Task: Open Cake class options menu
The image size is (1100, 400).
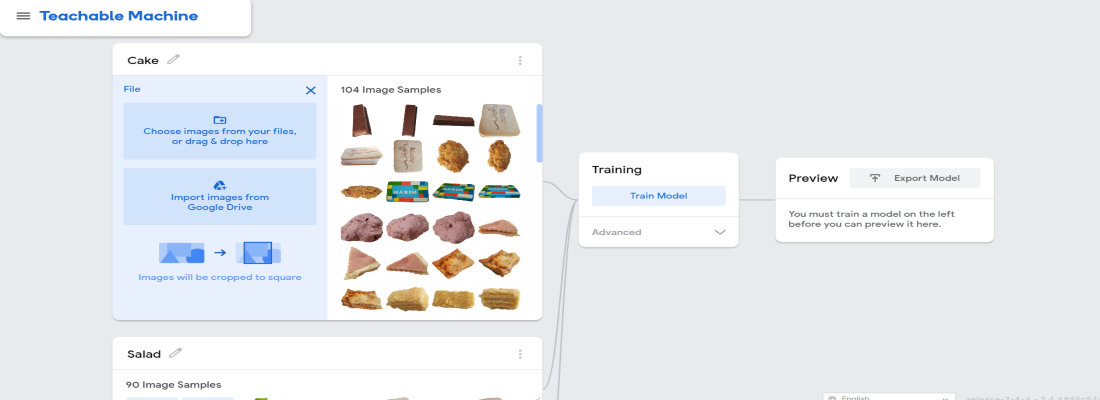Action: [x=520, y=60]
